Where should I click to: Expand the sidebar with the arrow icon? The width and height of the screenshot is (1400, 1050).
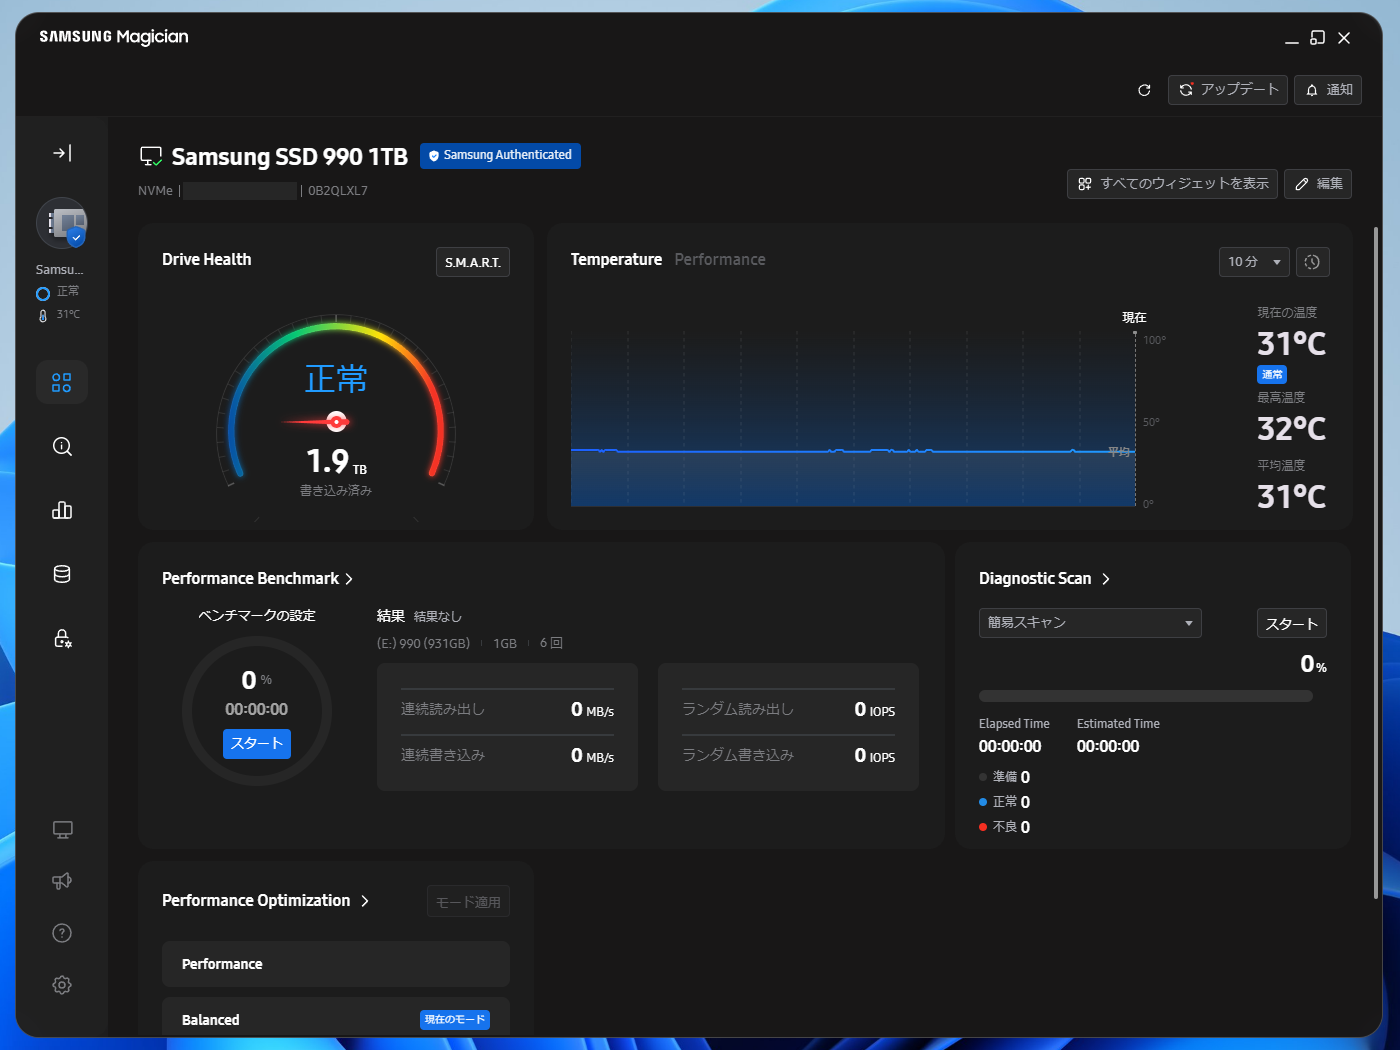tap(62, 153)
